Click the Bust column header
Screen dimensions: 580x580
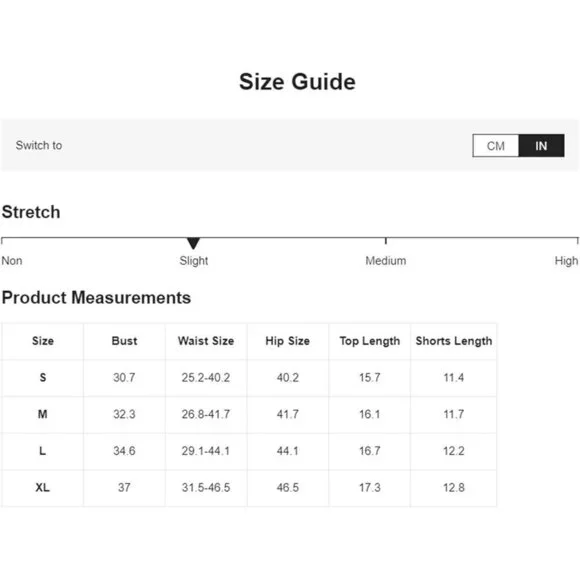coord(124,341)
